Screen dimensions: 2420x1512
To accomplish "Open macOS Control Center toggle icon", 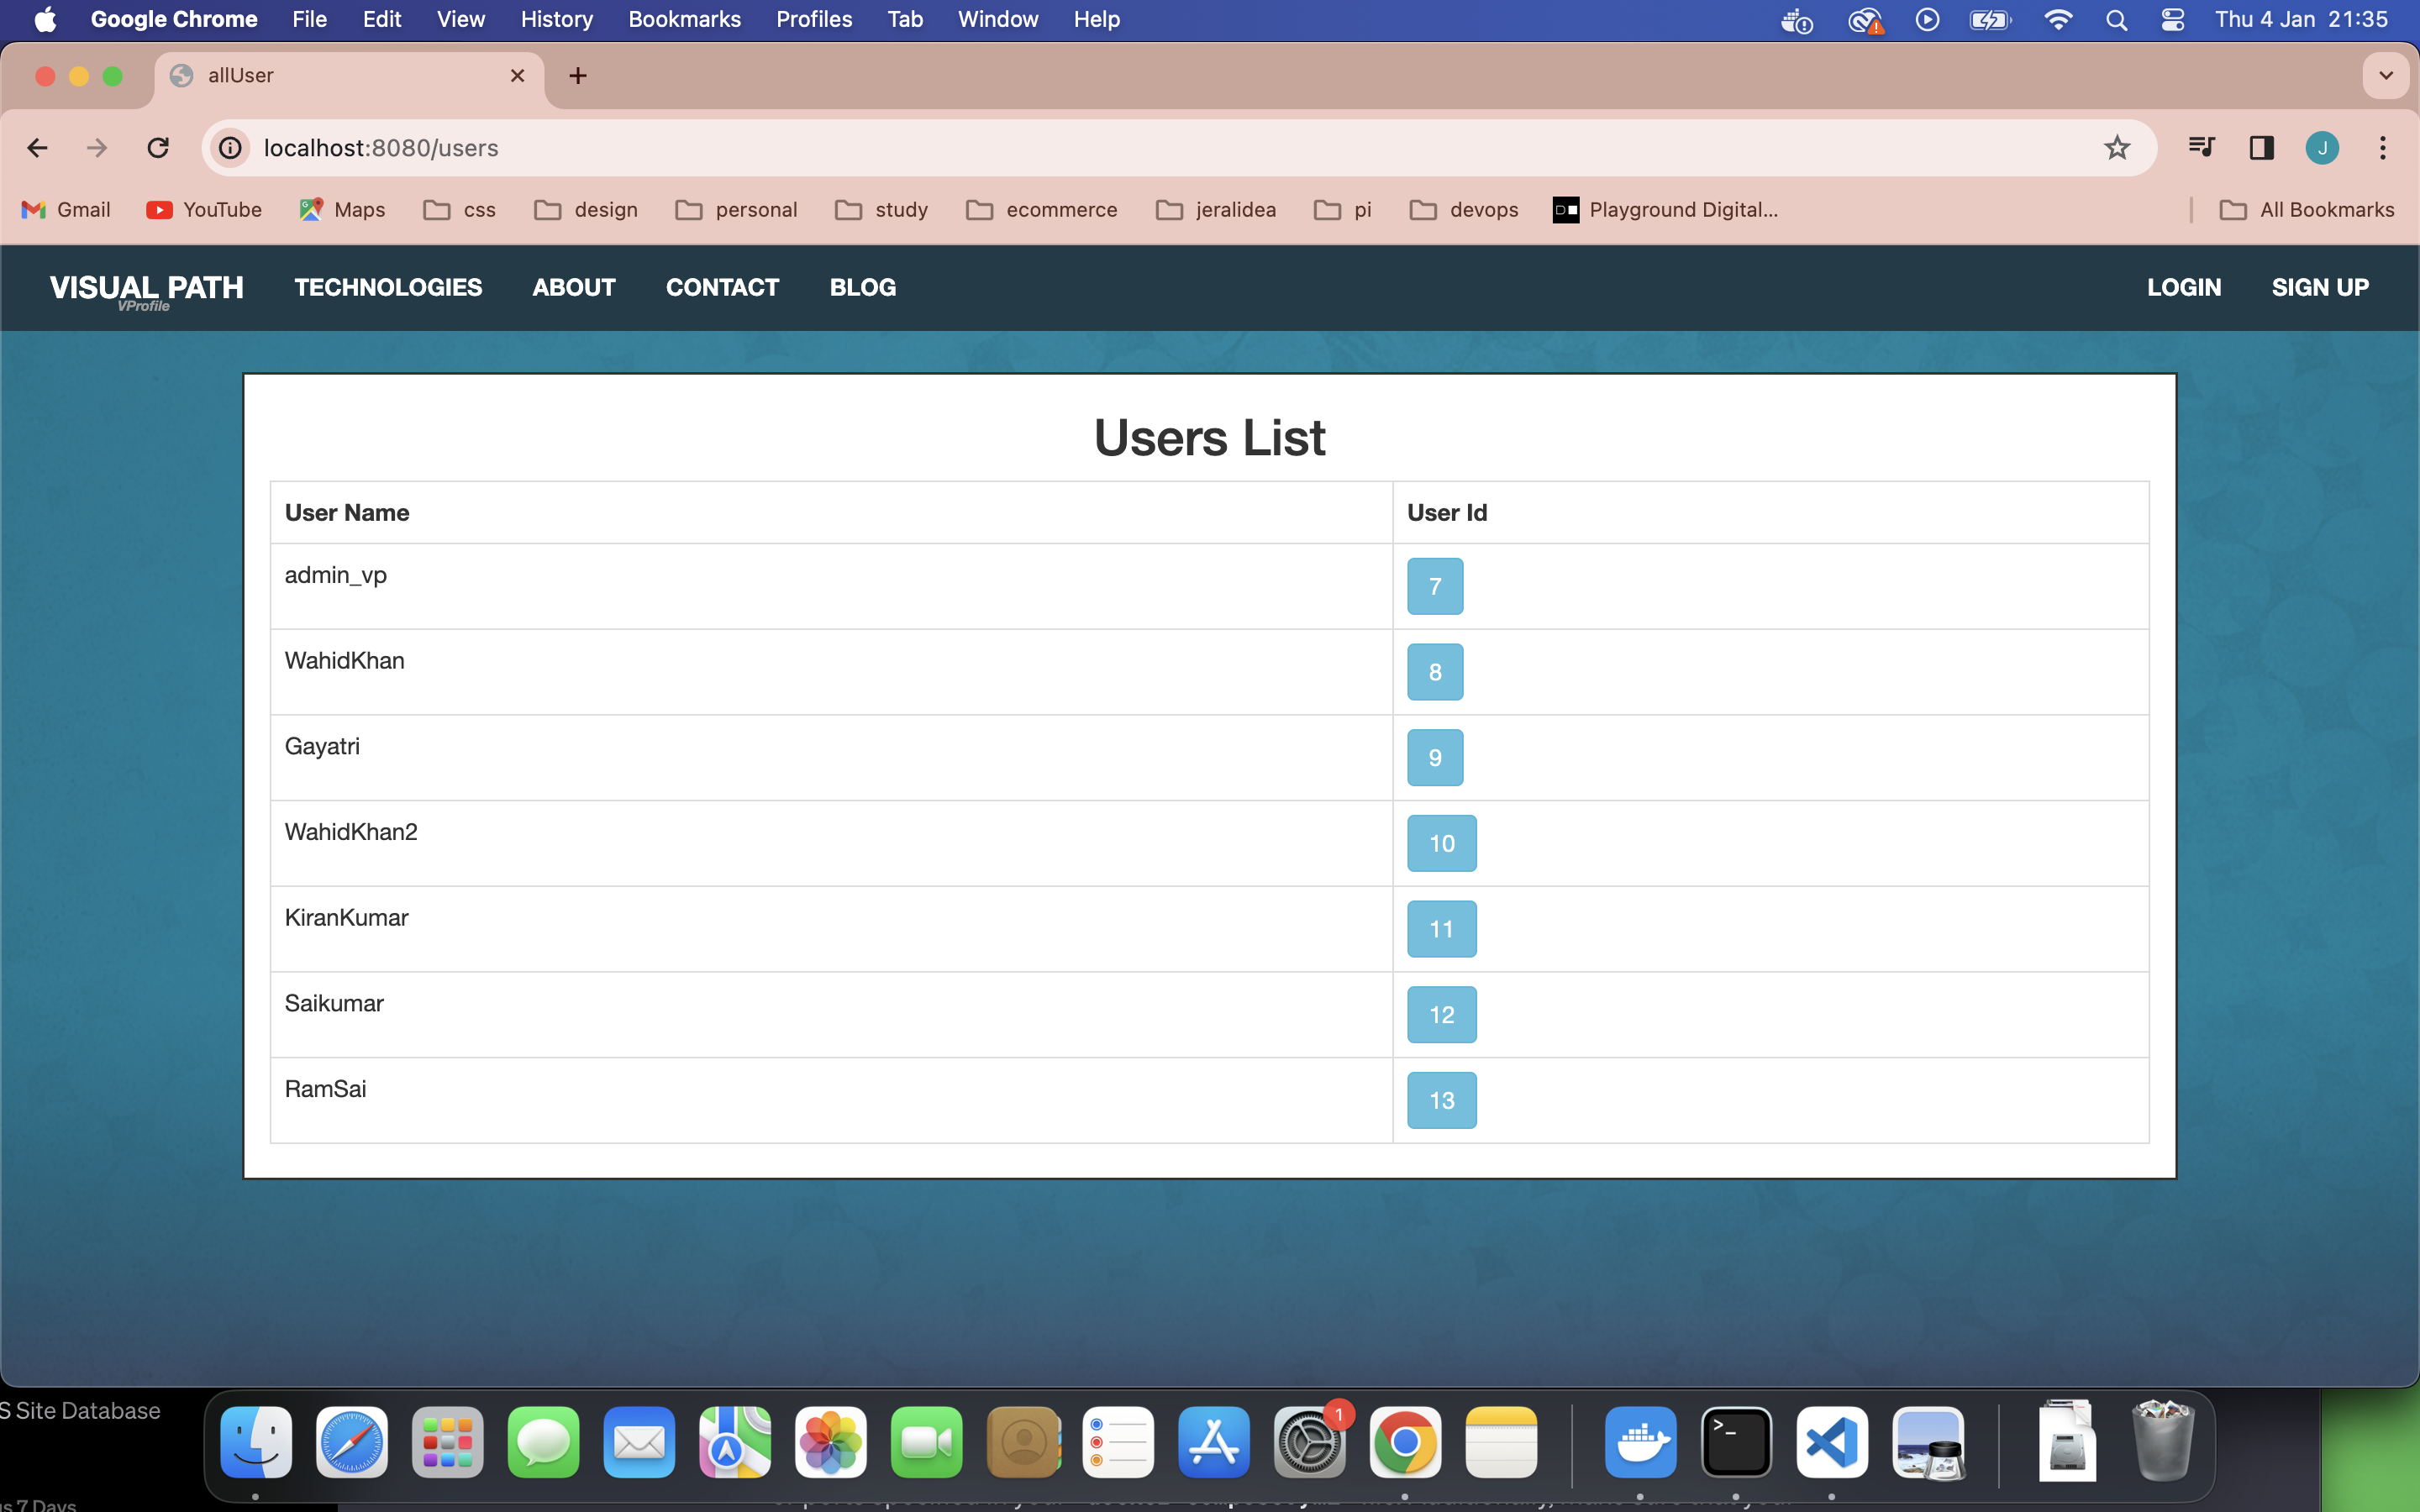I will [2172, 20].
